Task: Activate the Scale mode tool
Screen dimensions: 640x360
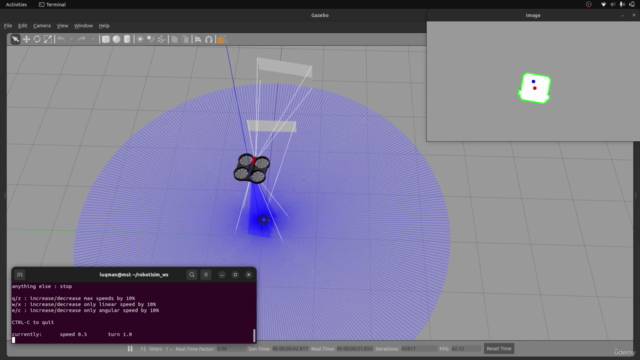Action: 48,39
